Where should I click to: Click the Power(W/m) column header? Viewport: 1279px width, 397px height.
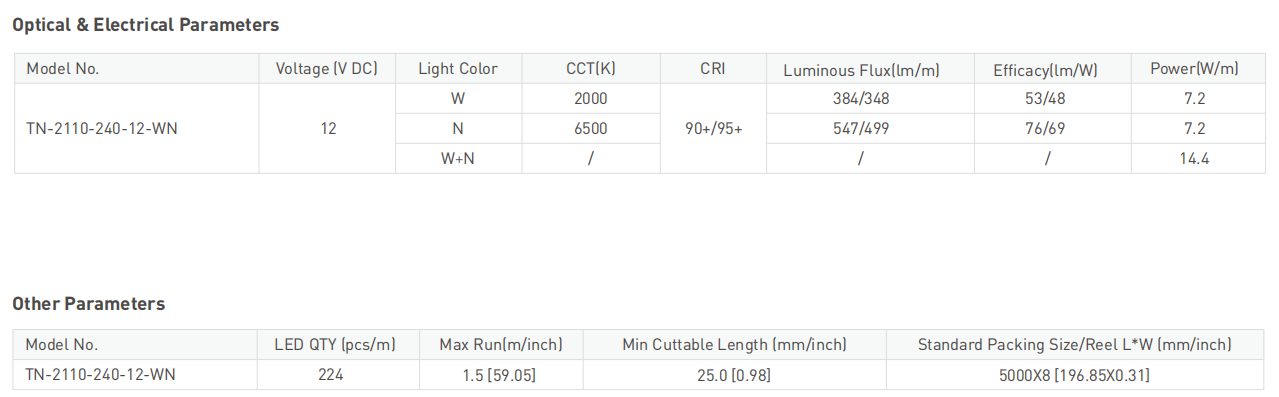coord(1194,69)
